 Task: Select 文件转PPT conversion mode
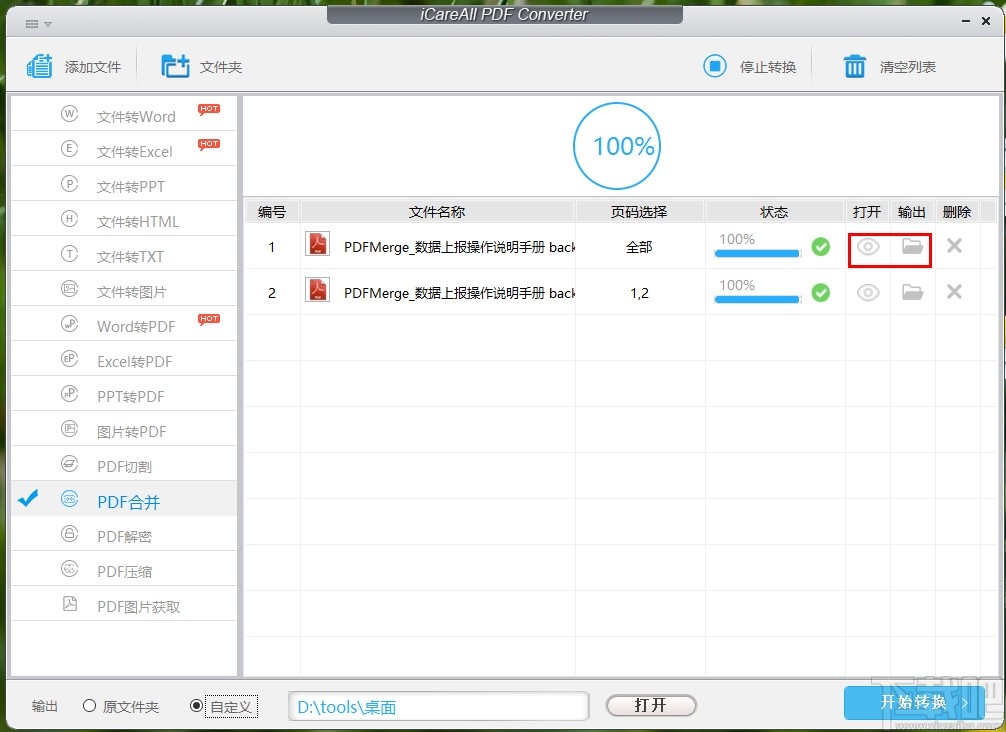(124, 184)
